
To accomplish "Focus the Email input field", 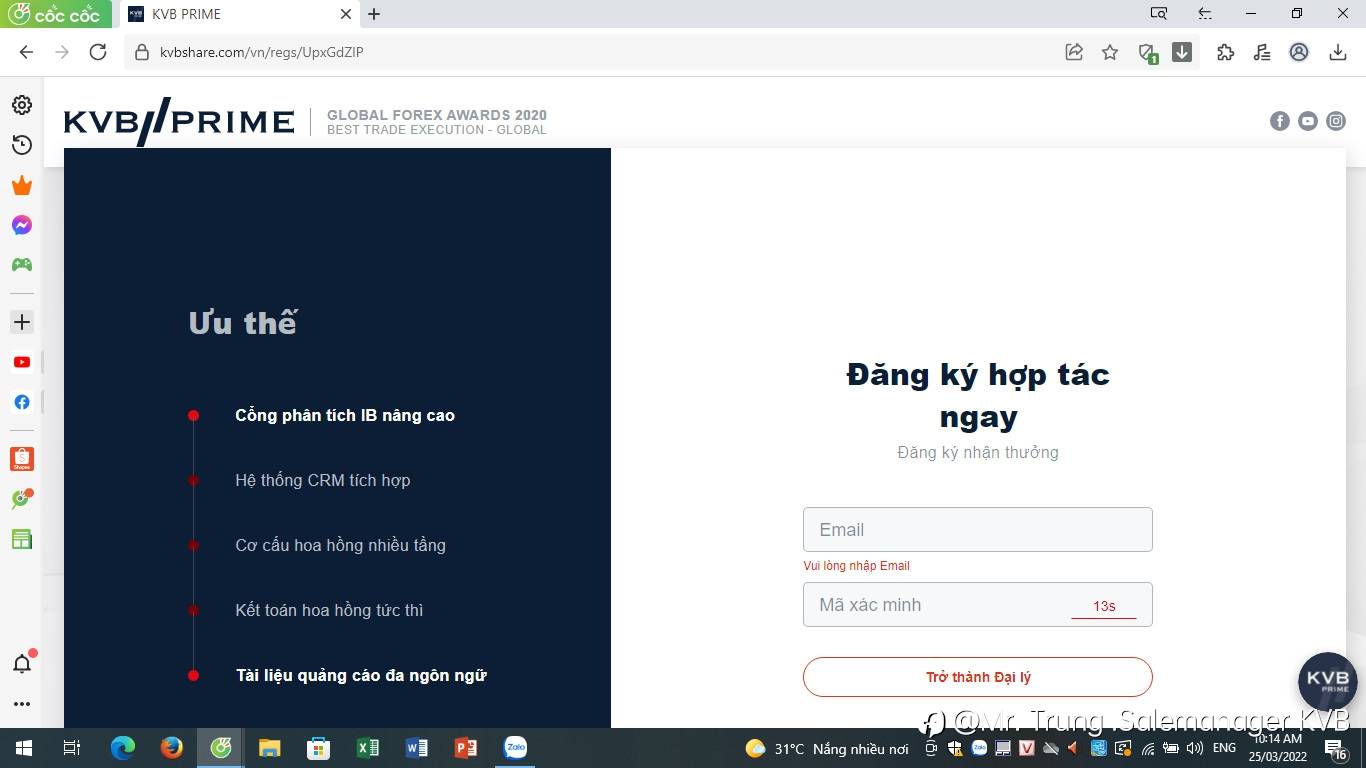I will tap(978, 530).
